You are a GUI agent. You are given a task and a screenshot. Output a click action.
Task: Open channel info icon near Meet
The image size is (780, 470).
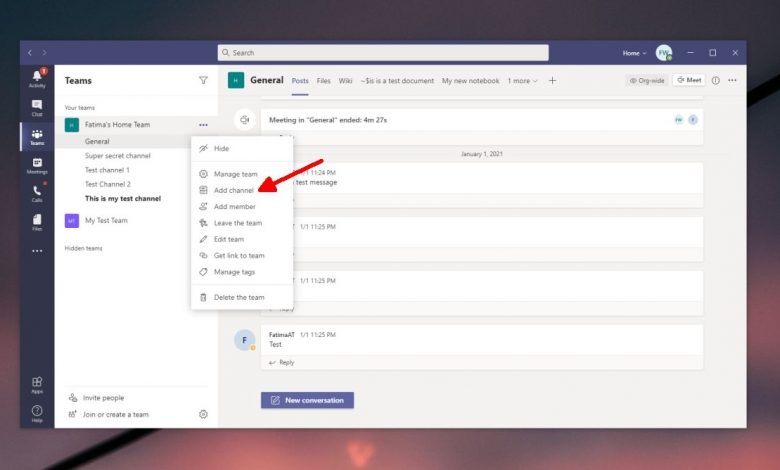click(715, 80)
